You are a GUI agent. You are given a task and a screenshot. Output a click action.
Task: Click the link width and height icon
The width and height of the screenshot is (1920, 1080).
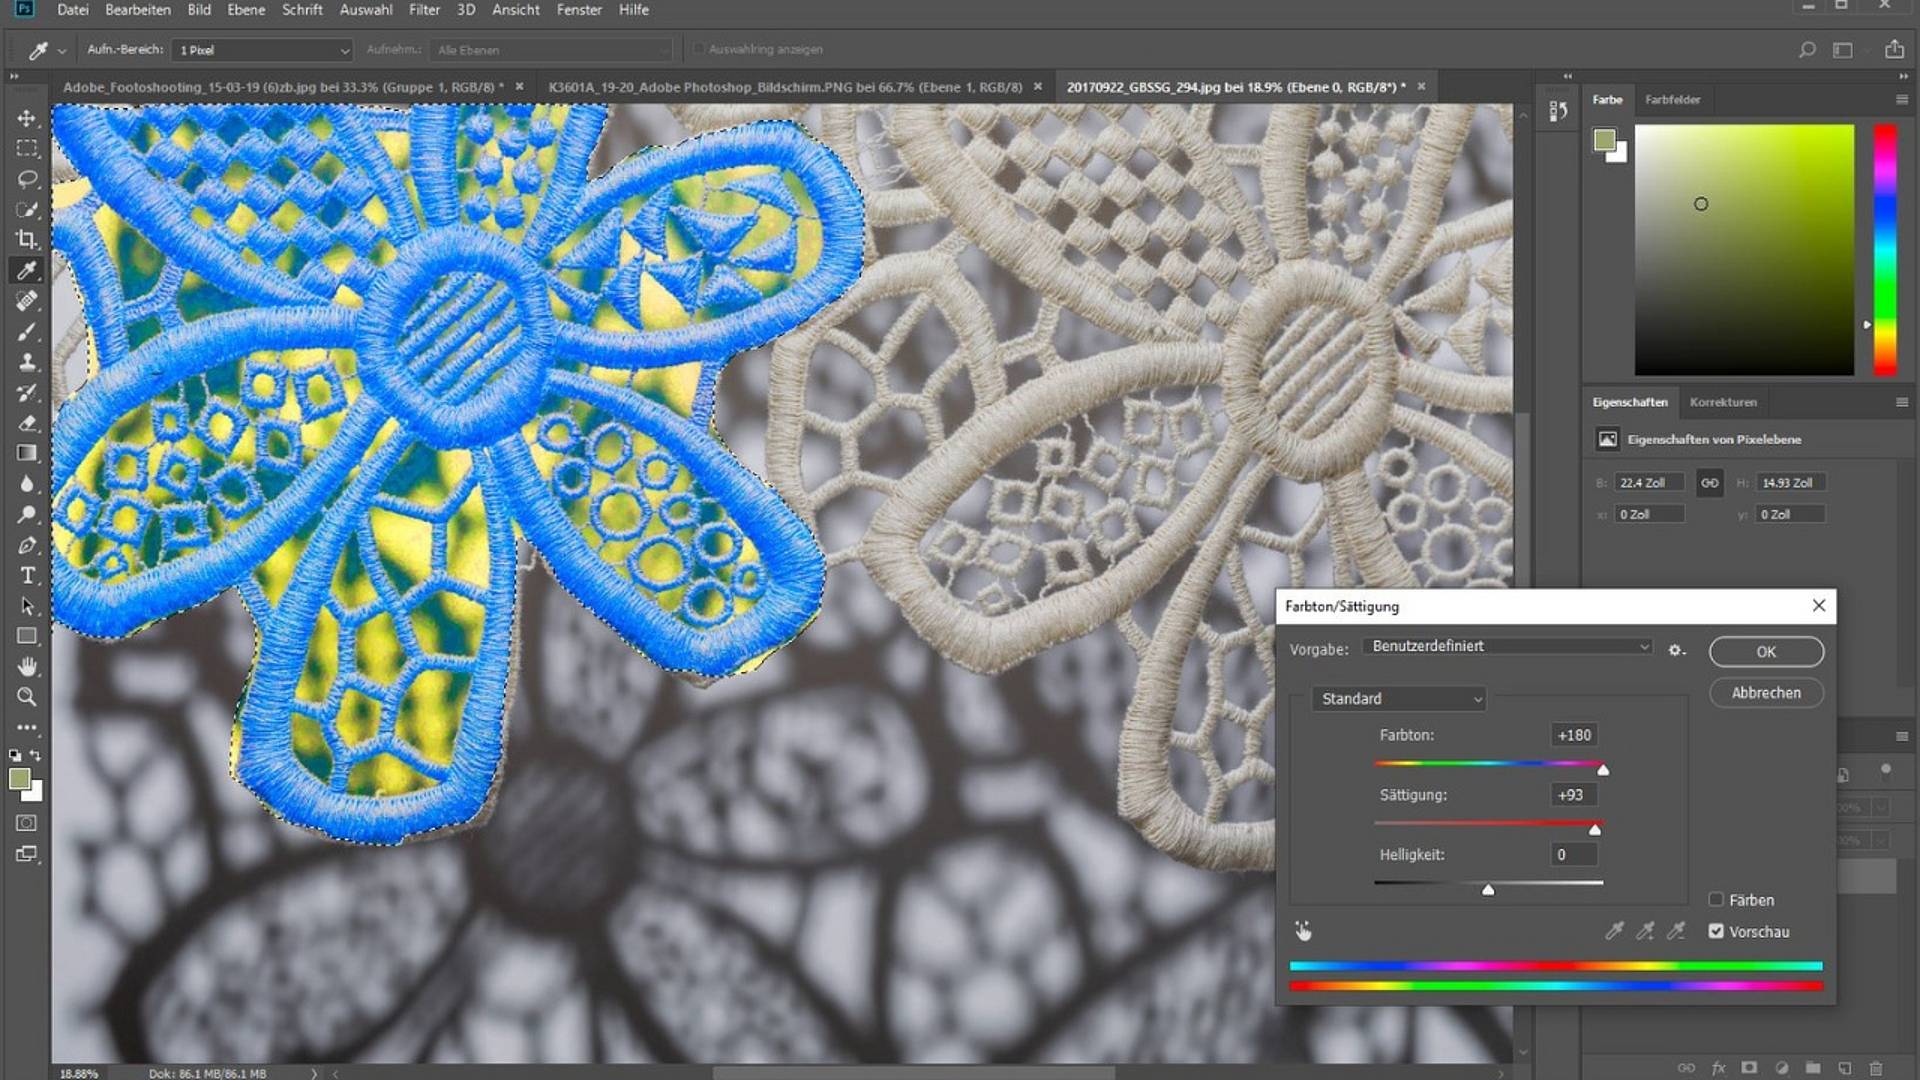(1710, 483)
